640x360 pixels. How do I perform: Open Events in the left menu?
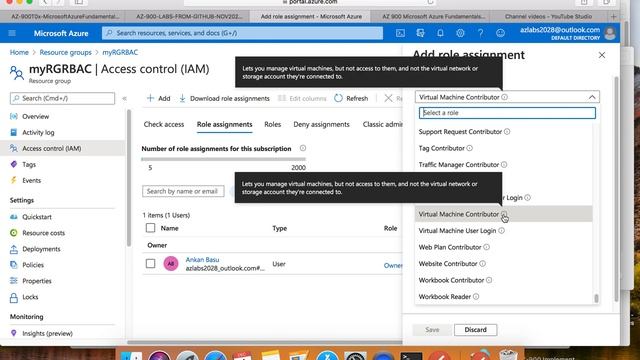[x=31, y=180]
